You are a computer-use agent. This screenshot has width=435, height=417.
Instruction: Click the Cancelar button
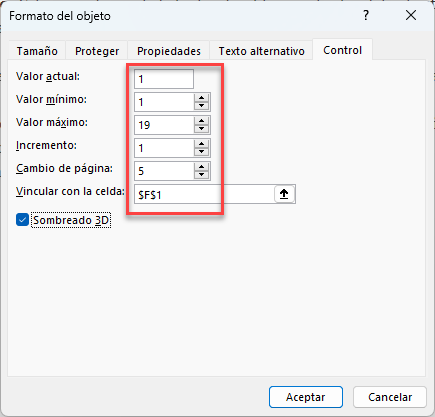390,397
